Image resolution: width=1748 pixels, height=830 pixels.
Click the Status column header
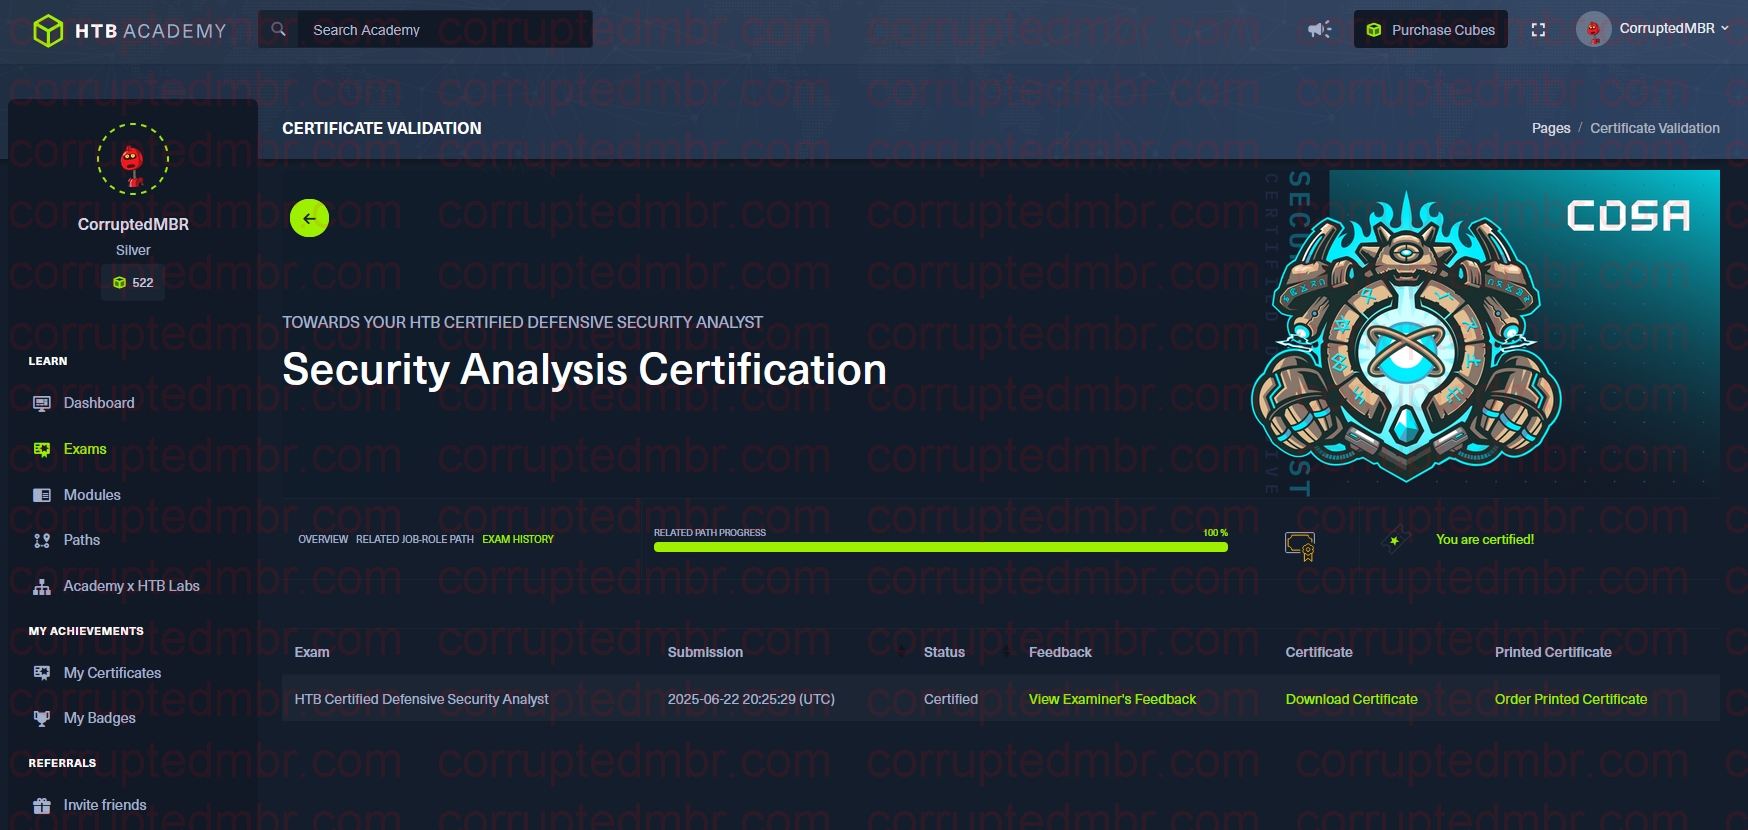pos(944,652)
